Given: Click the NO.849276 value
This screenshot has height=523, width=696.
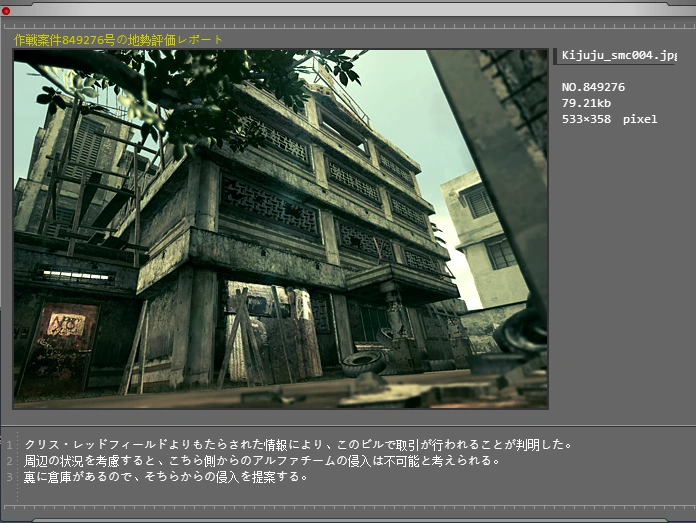Looking at the screenshot, I should 593,87.
